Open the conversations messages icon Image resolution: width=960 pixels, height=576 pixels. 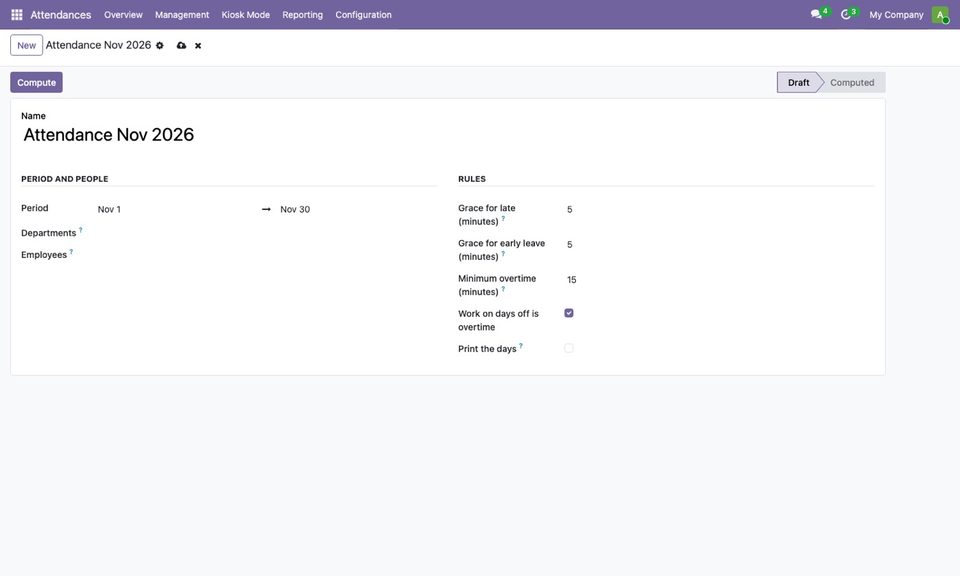[x=816, y=15]
